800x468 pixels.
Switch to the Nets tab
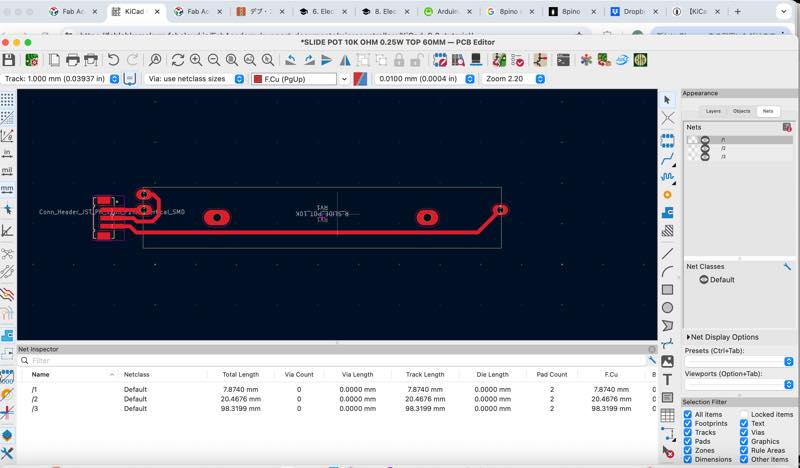(768, 111)
